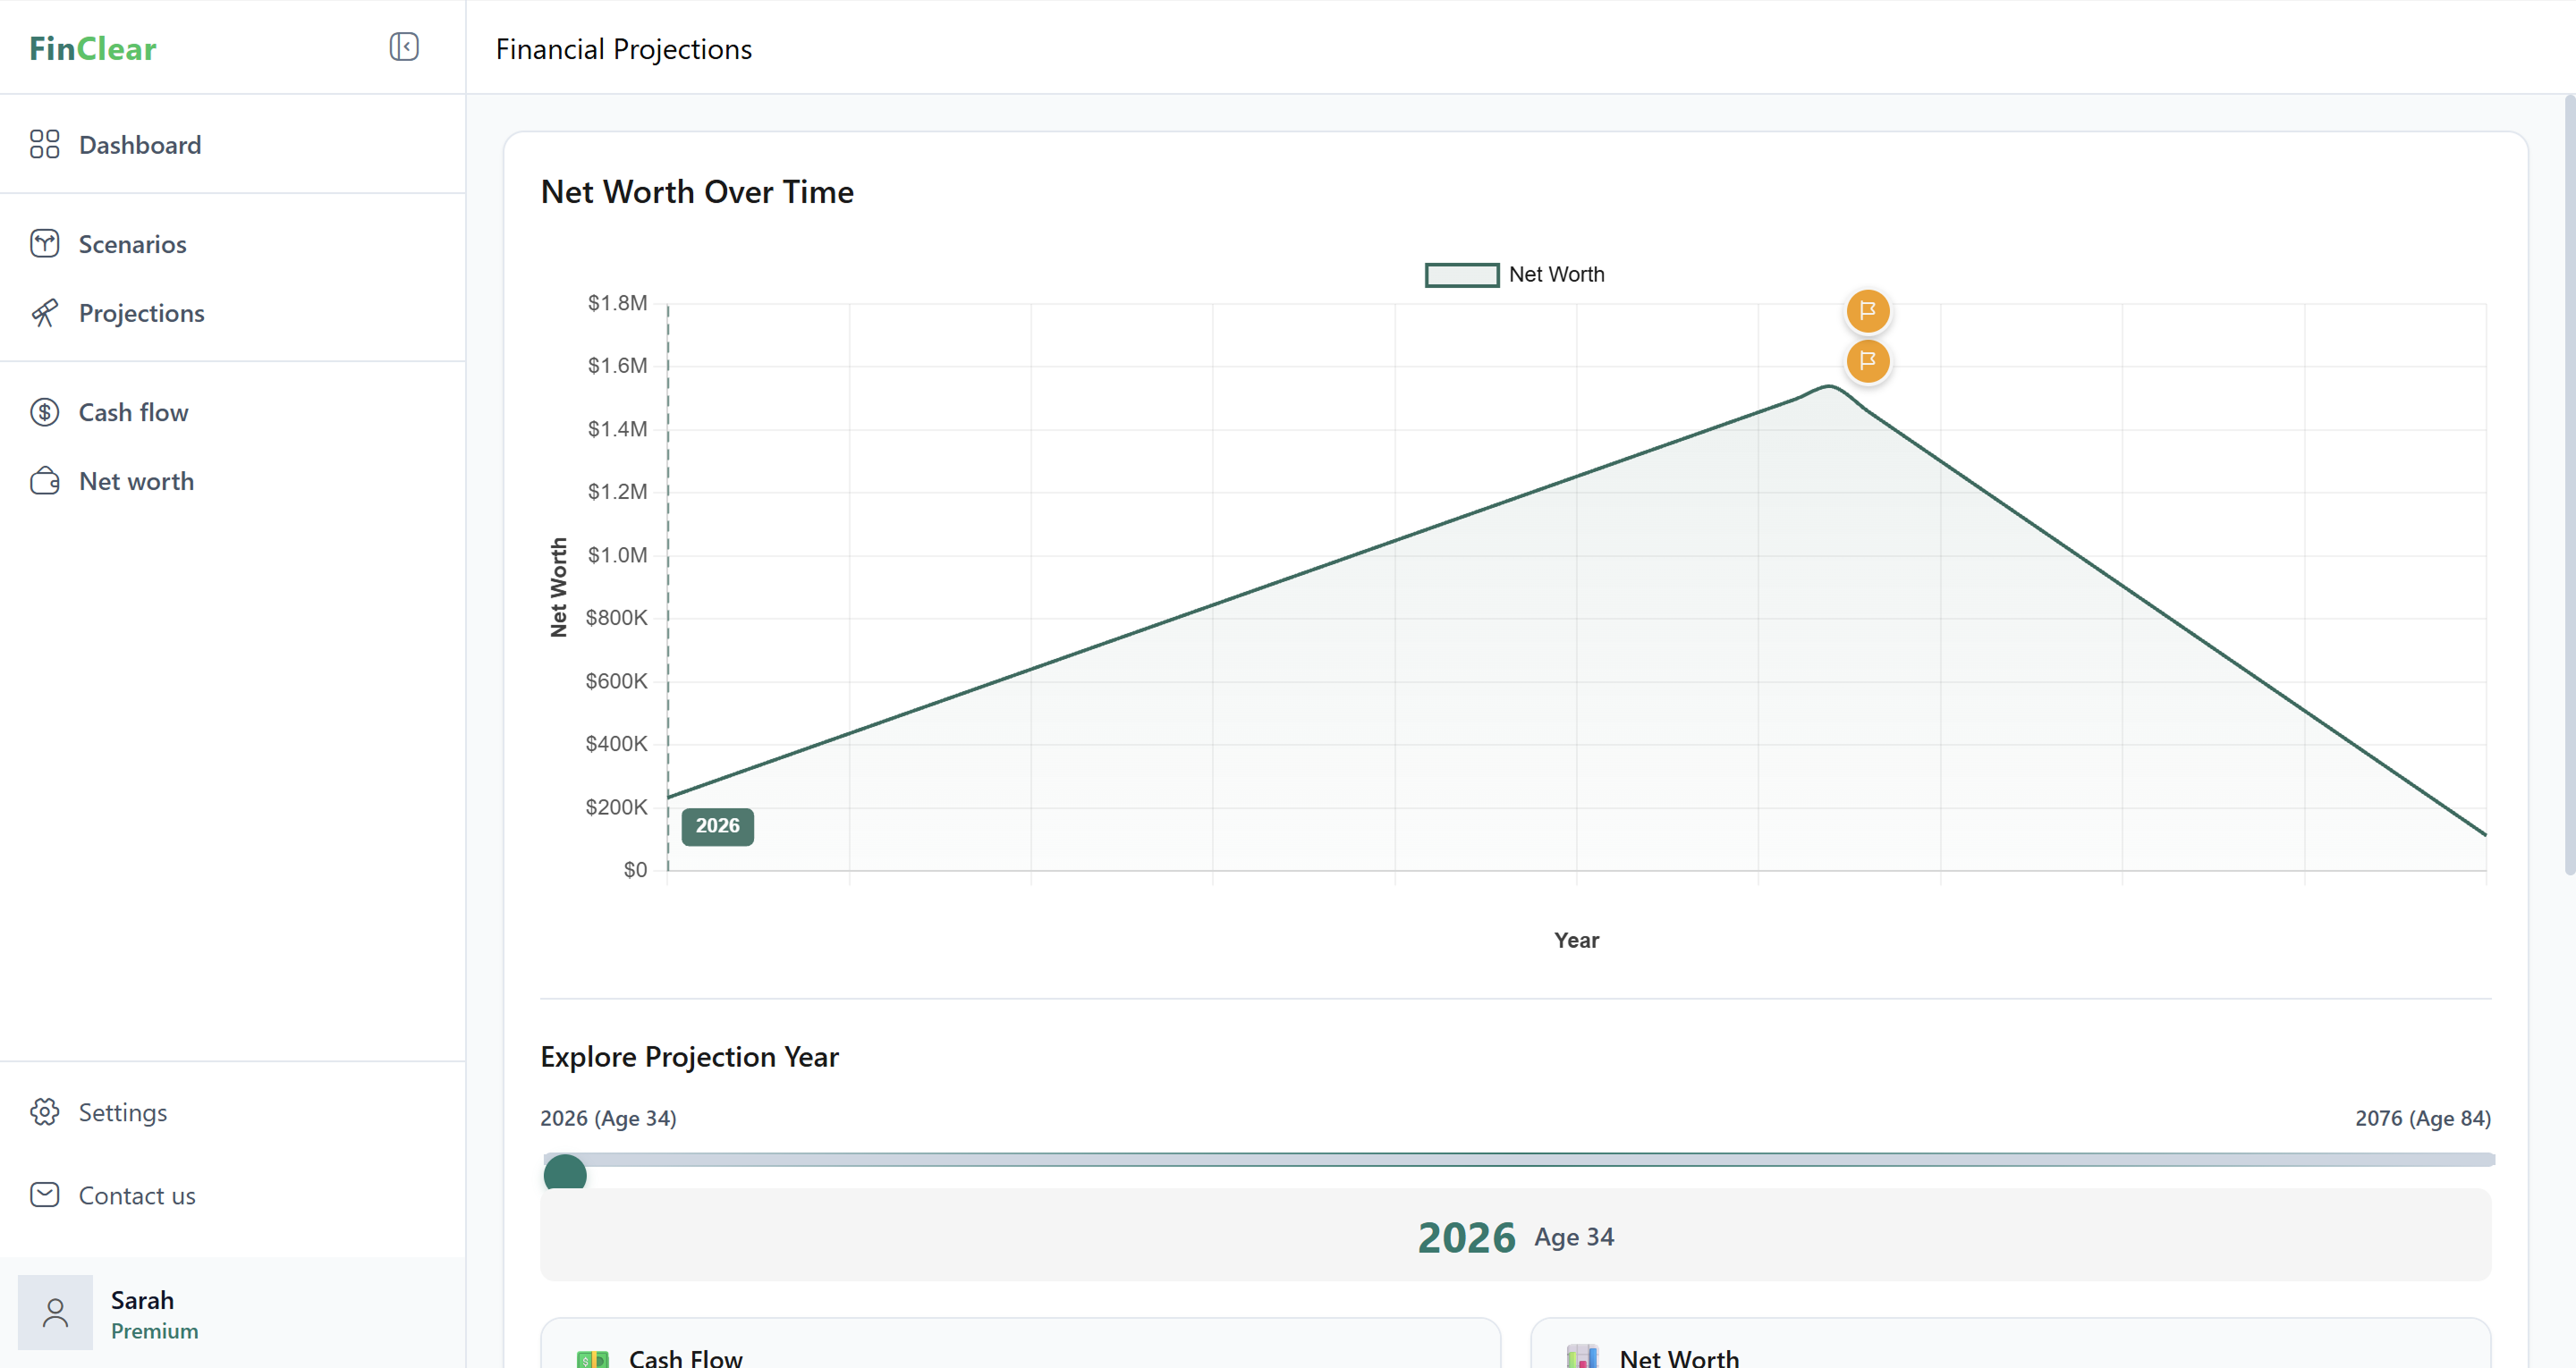
Task: Click the Scenarios branch icon
Action: click(44, 244)
